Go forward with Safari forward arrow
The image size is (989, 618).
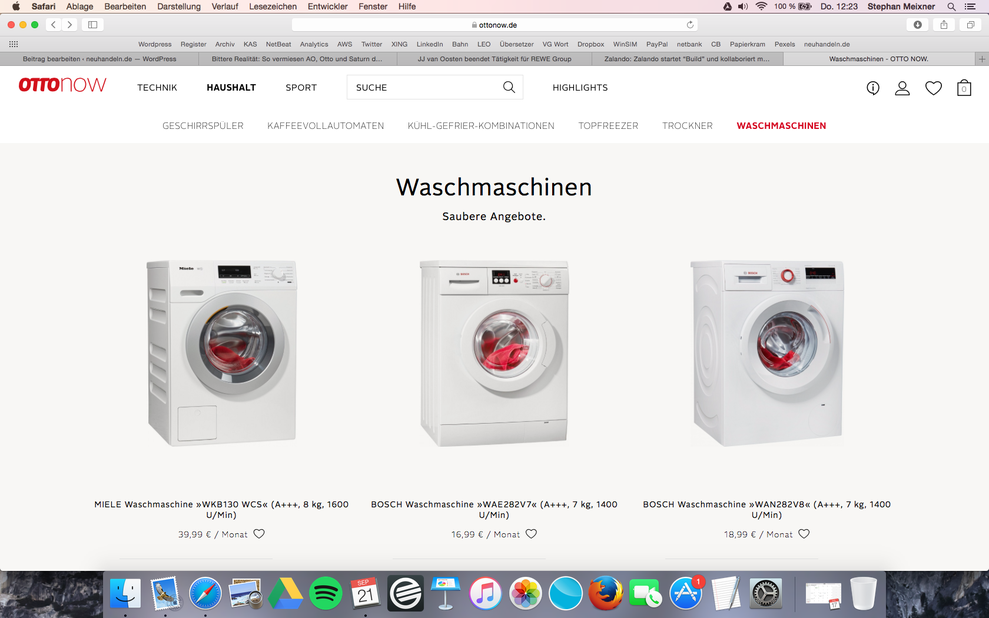(70, 25)
